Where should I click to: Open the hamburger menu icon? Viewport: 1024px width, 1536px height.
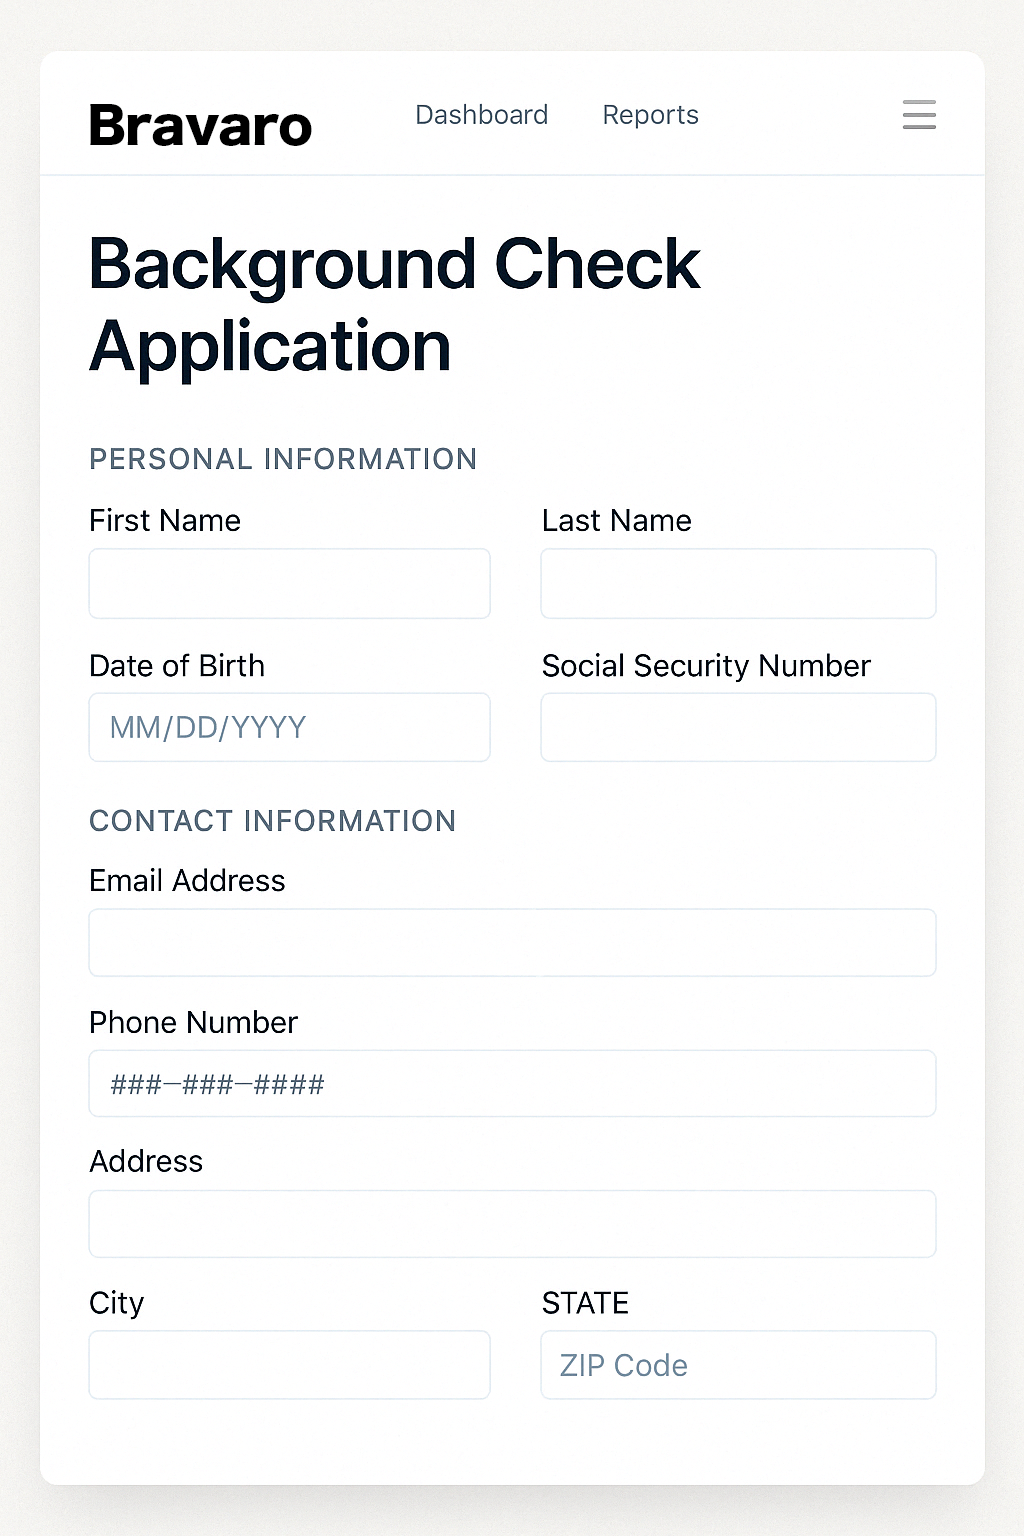[919, 115]
